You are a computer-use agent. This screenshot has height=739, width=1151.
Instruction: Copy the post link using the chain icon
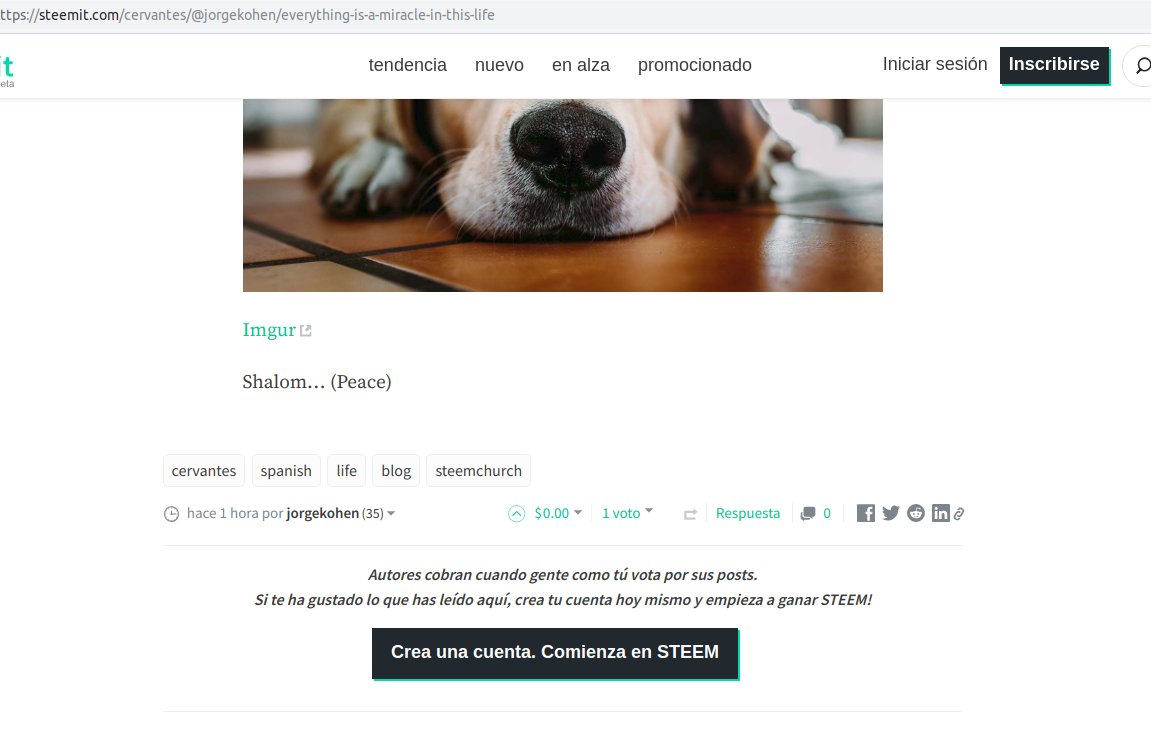(959, 514)
